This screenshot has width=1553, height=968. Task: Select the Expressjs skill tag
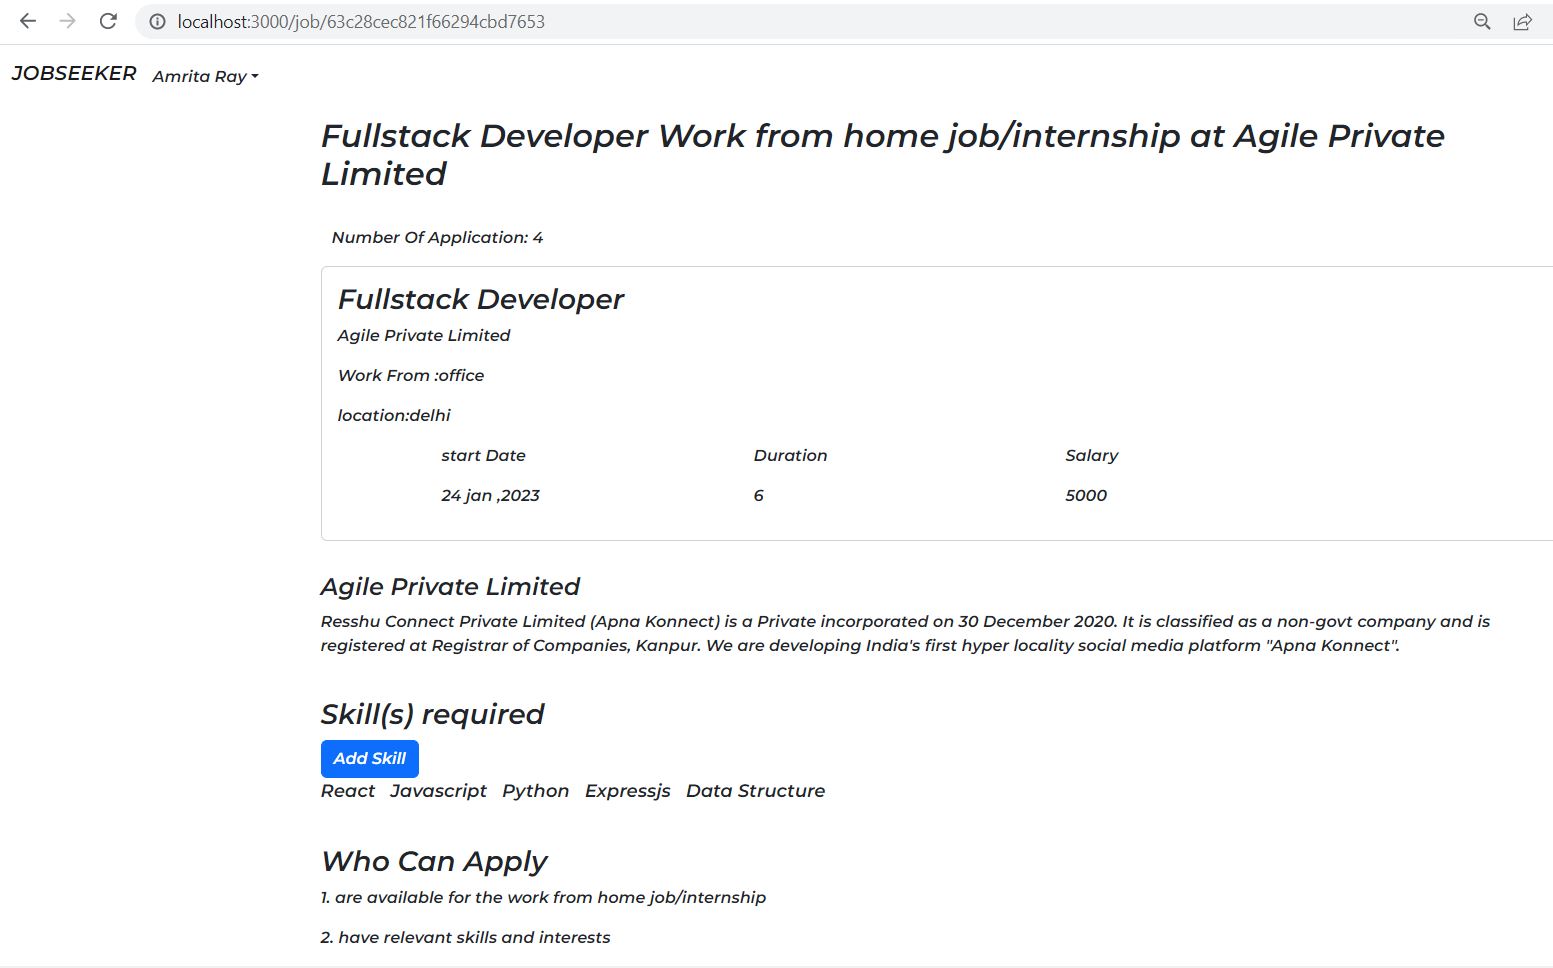click(627, 790)
